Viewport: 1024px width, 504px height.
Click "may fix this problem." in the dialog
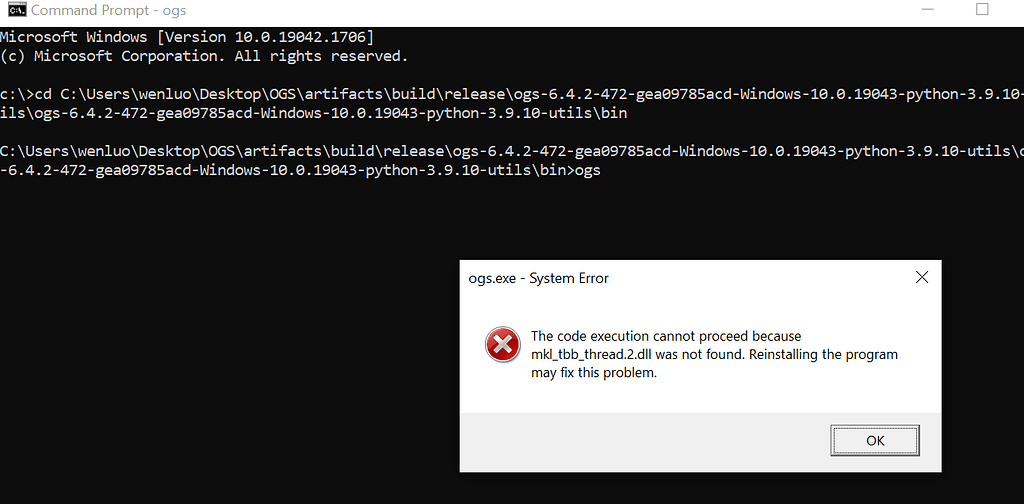tap(593, 373)
